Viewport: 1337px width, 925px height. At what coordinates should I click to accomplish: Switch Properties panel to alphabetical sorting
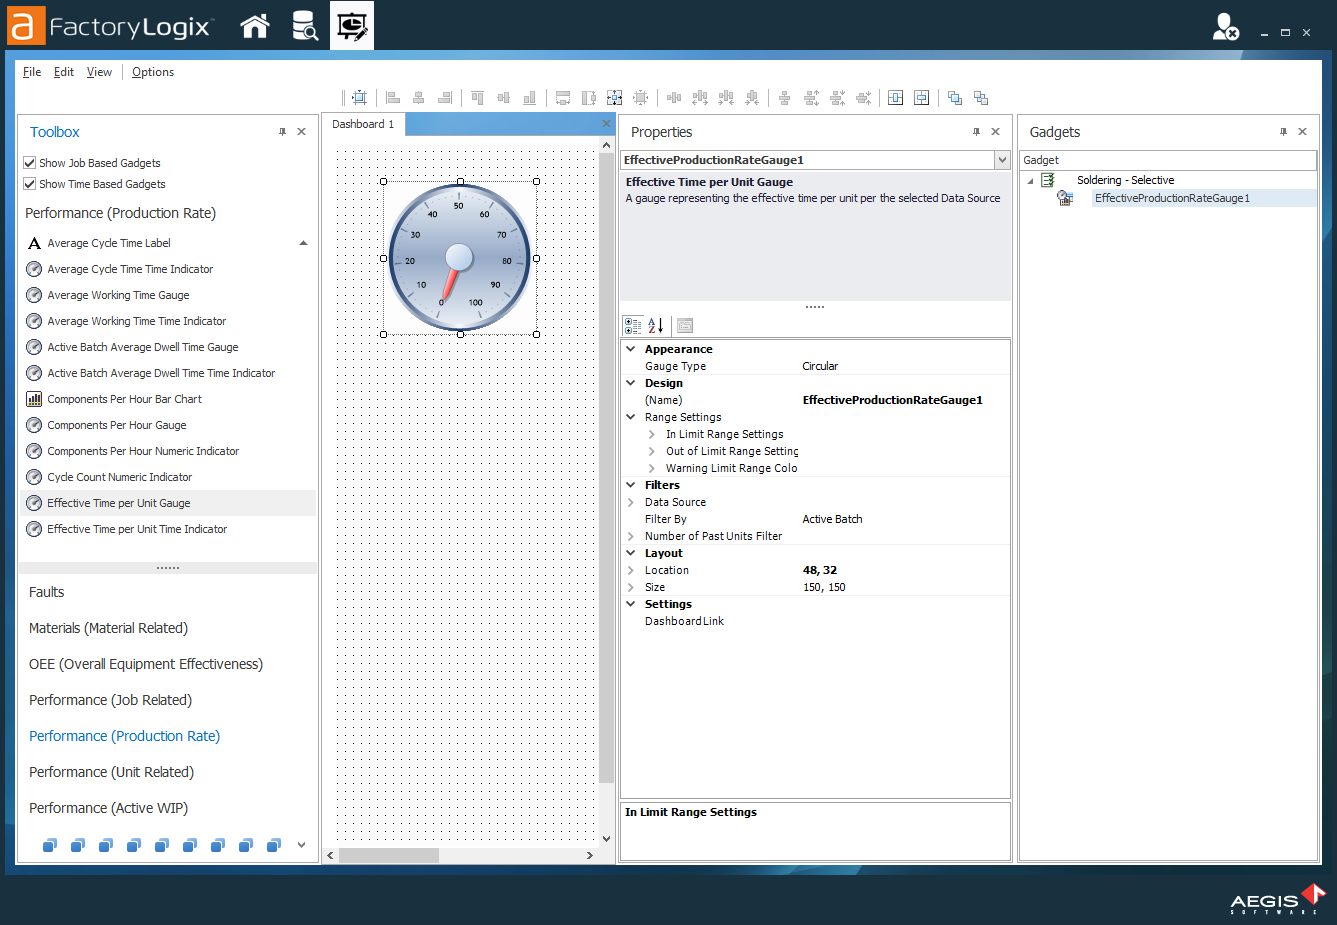[x=655, y=325]
